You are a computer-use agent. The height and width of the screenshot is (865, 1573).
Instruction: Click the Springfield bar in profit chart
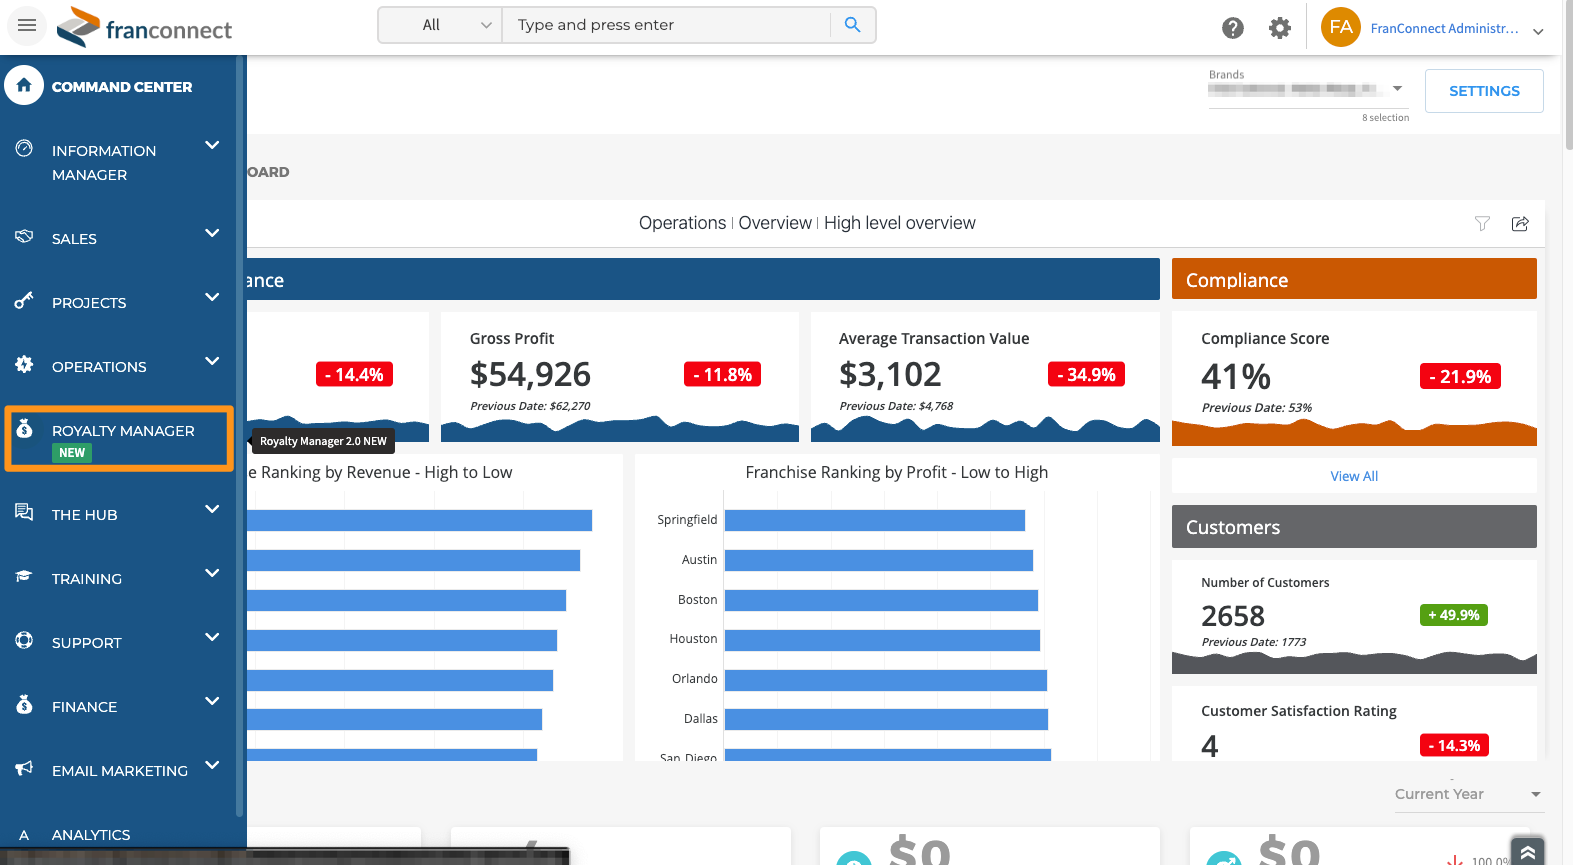click(875, 520)
